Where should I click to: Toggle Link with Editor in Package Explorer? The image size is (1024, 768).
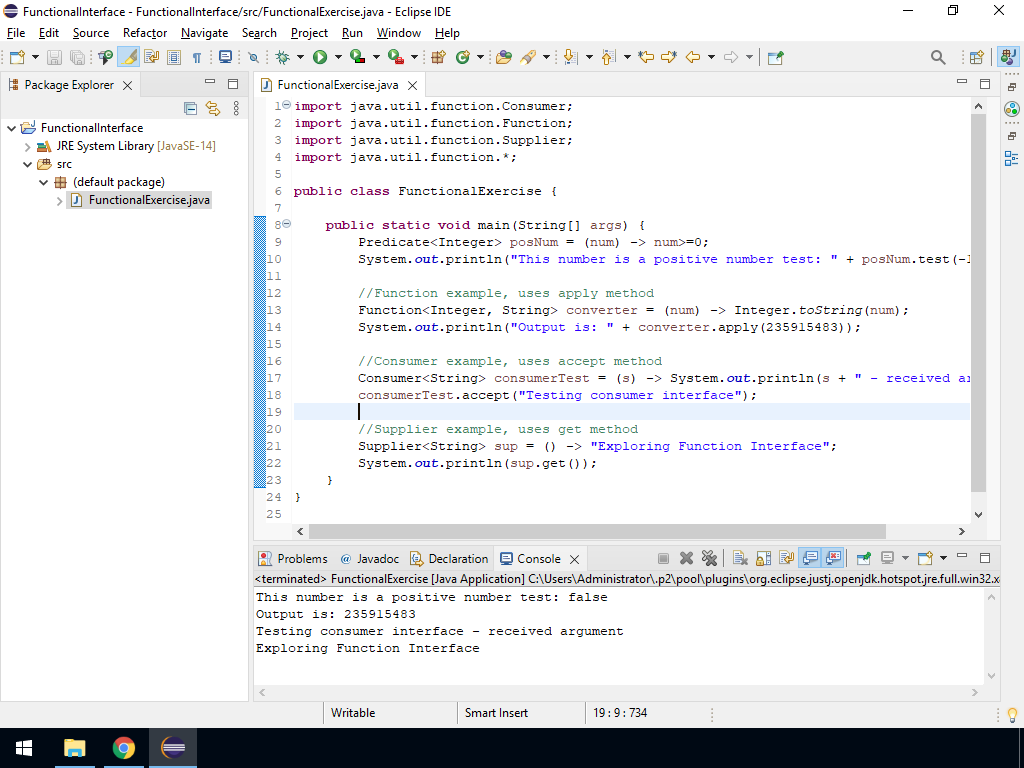click(x=213, y=108)
